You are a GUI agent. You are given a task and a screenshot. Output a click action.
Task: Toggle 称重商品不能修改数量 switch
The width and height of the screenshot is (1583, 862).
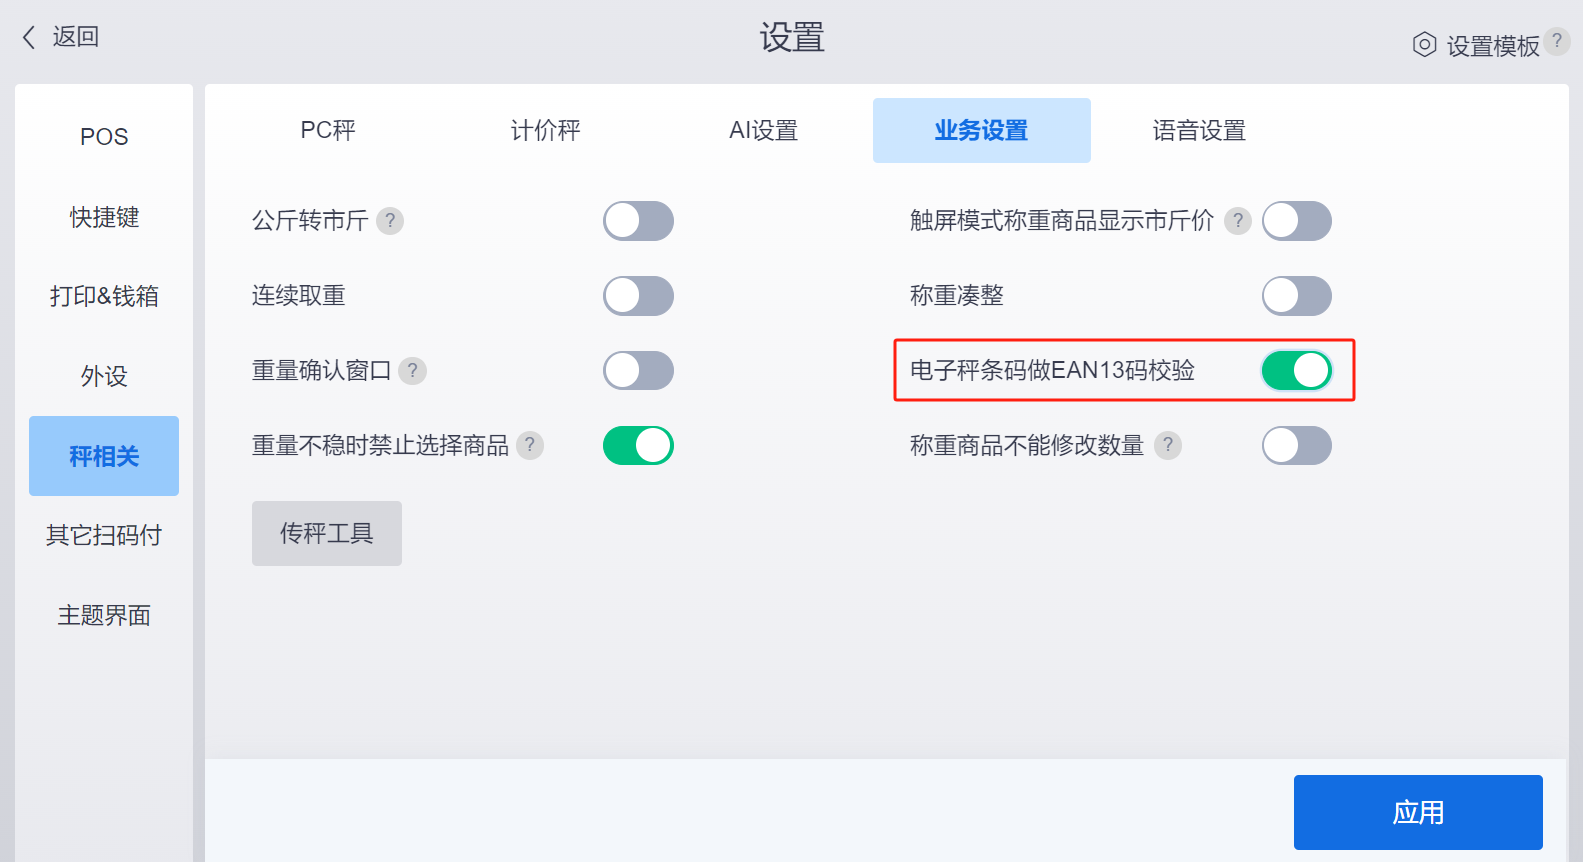(x=1297, y=445)
